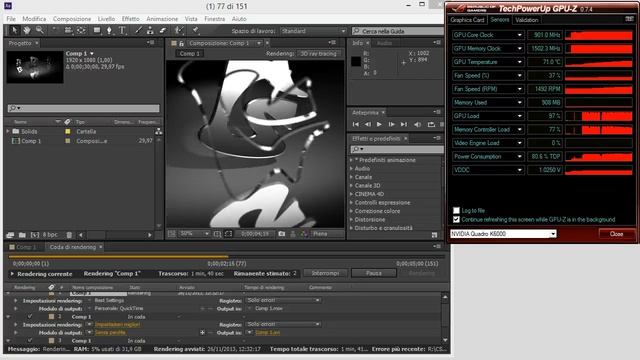Select the Rectangle shape tool
Viewport: 640px width, 360px height.
pyautogui.click(x=97, y=30)
